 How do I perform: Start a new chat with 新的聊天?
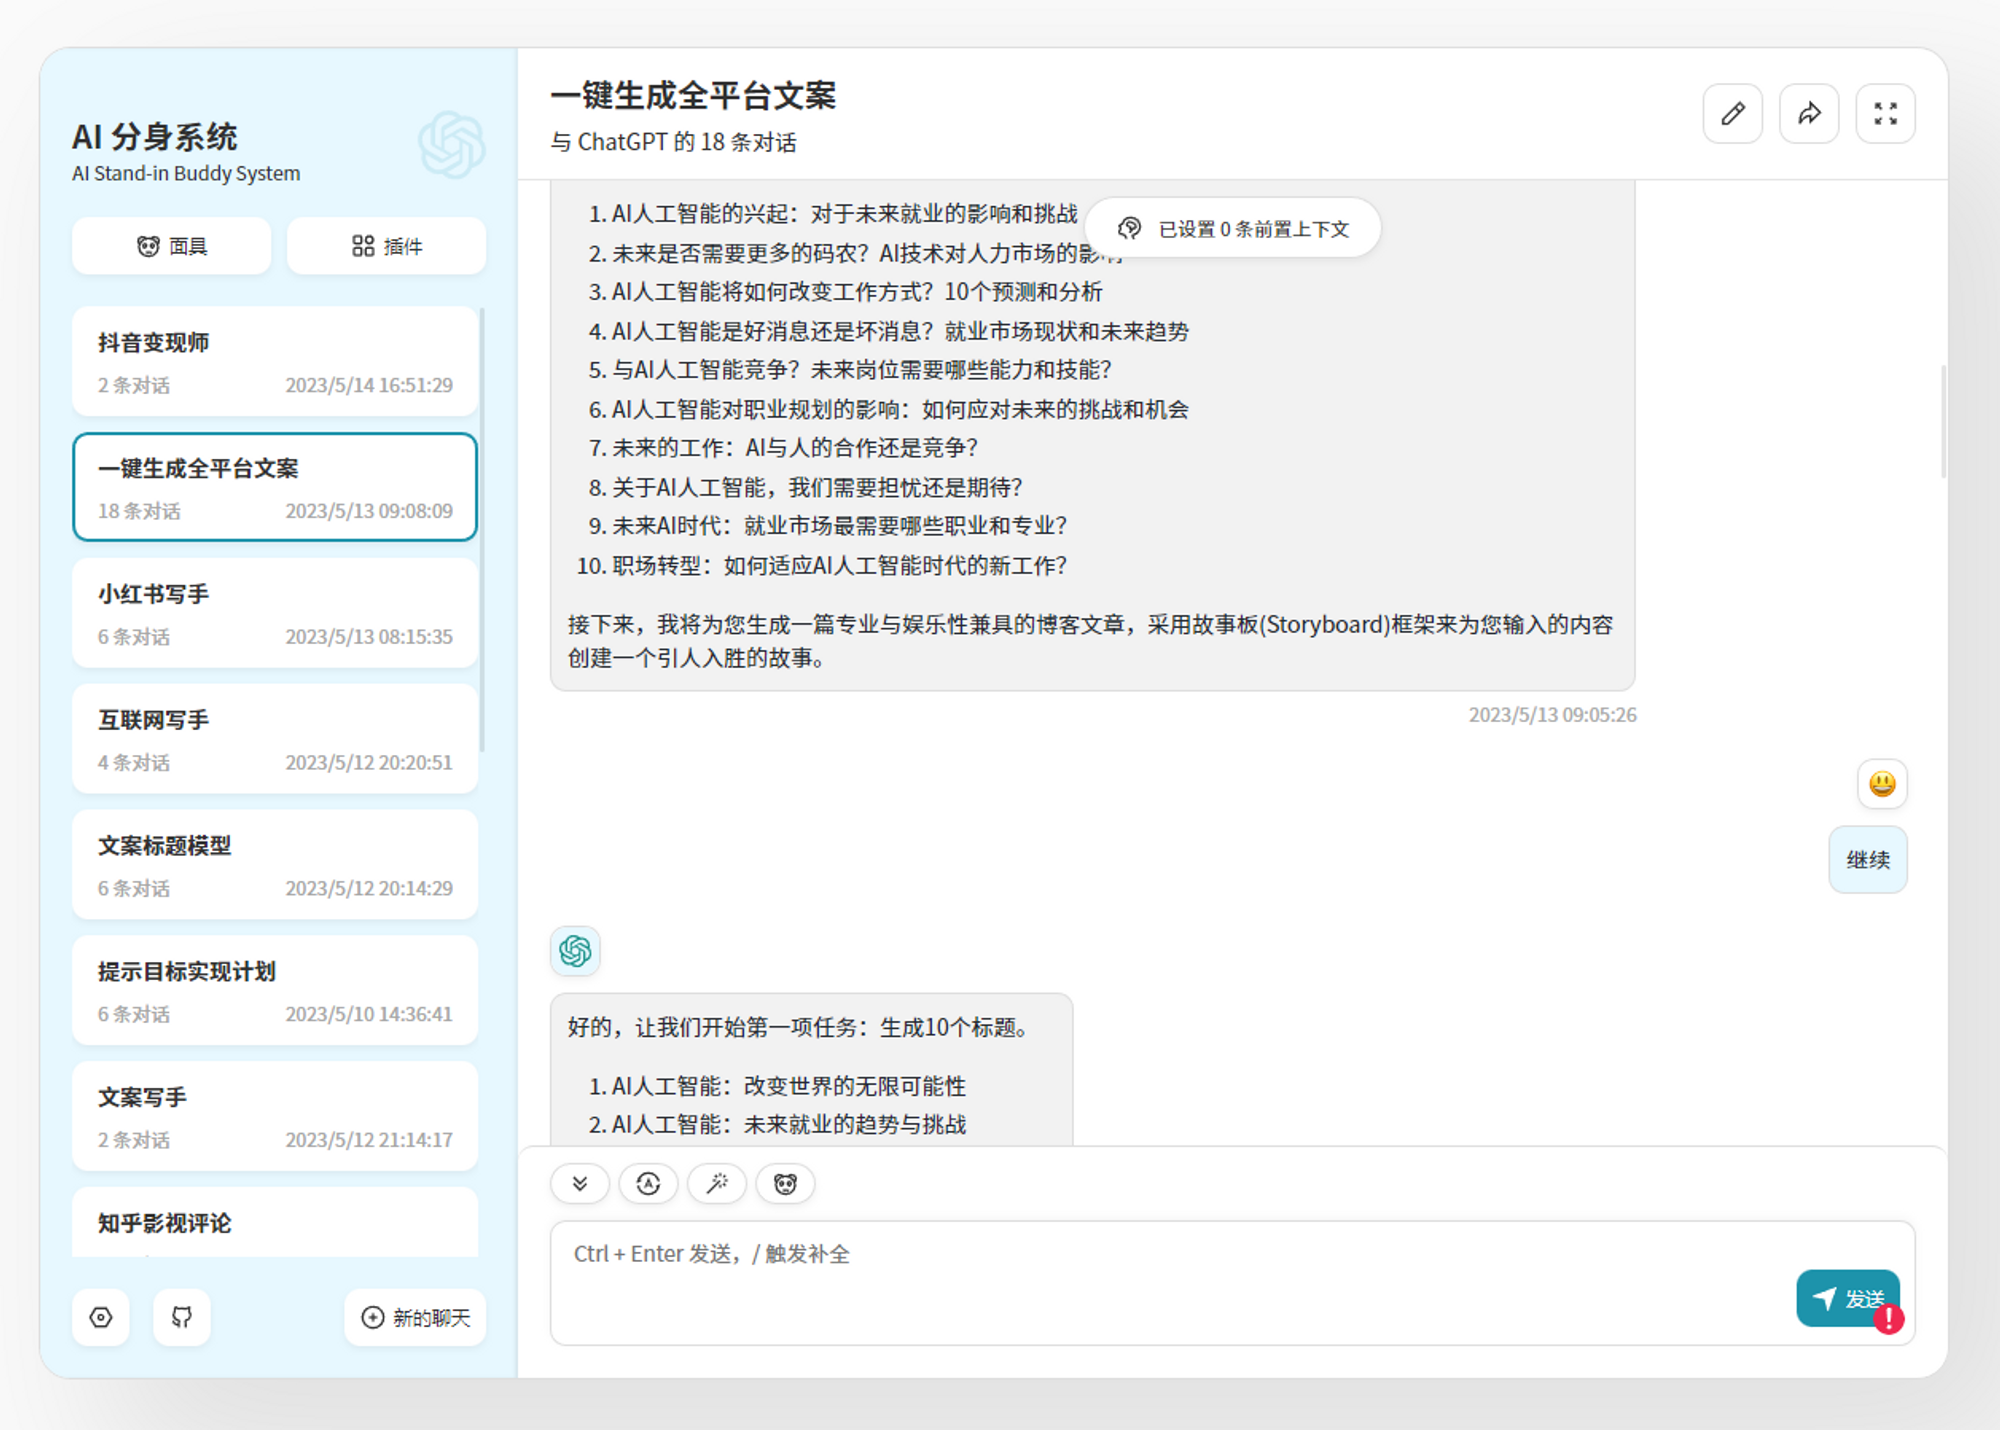413,1317
